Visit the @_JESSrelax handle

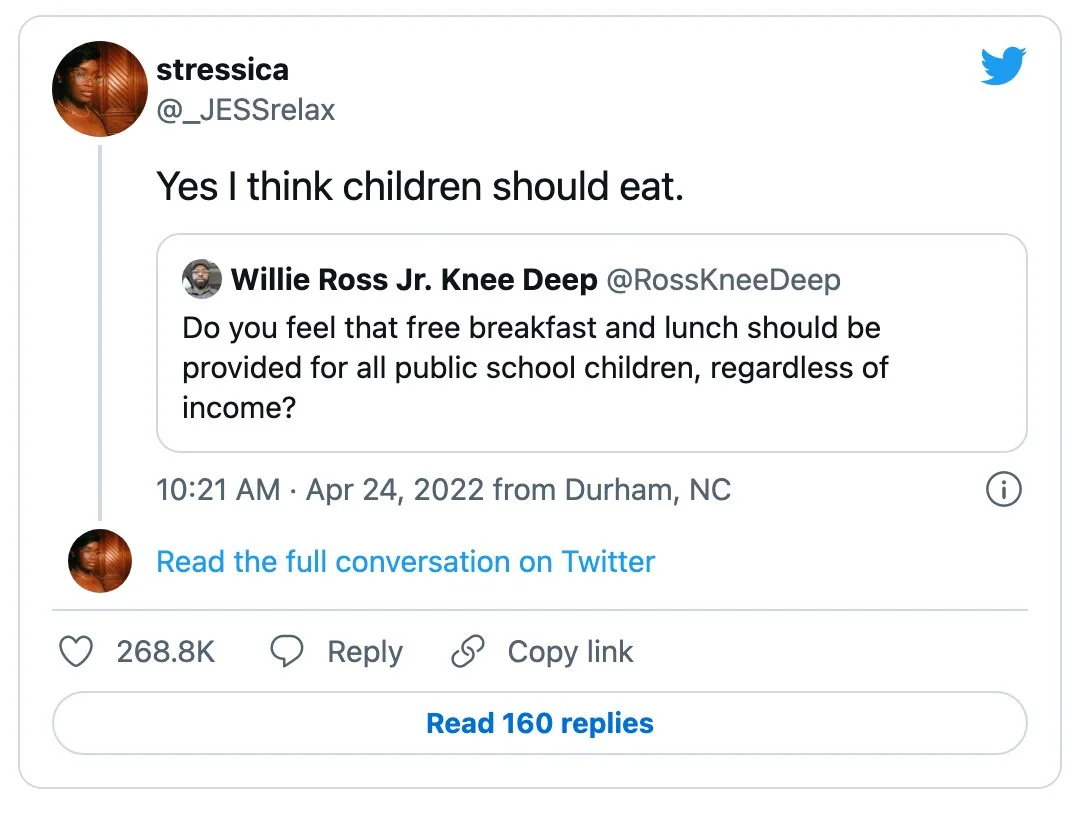(x=245, y=109)
